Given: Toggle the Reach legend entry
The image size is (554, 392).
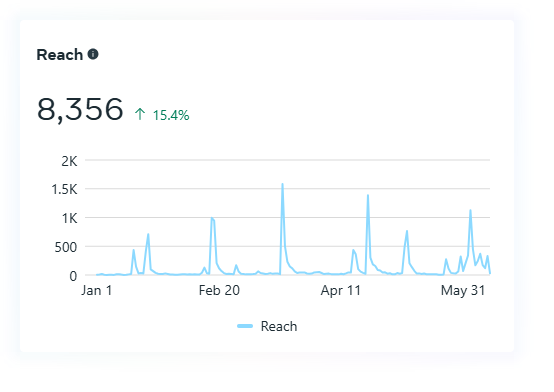Looking at the screenshot, I should [x=267, y=326].
